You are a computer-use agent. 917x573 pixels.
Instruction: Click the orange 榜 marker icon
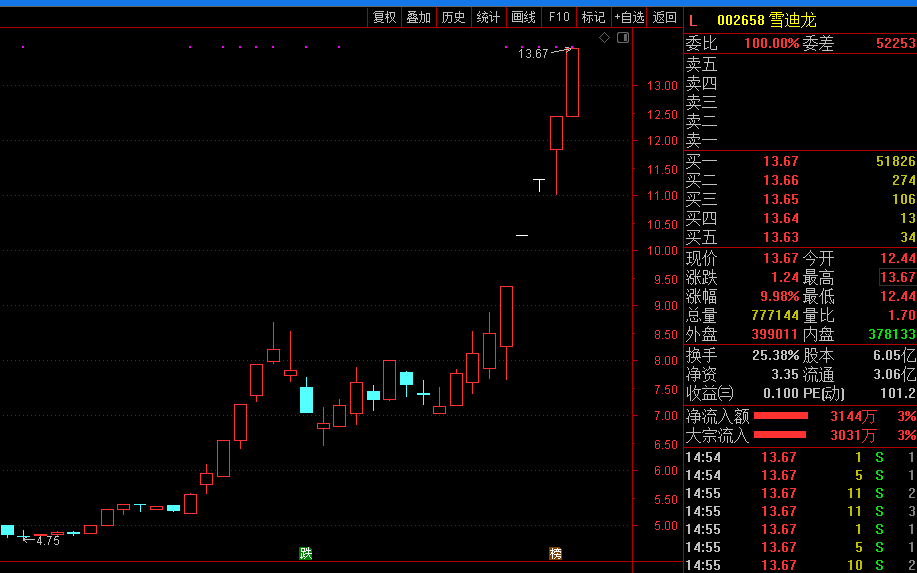pyautogui.click(x=555, y=553)
